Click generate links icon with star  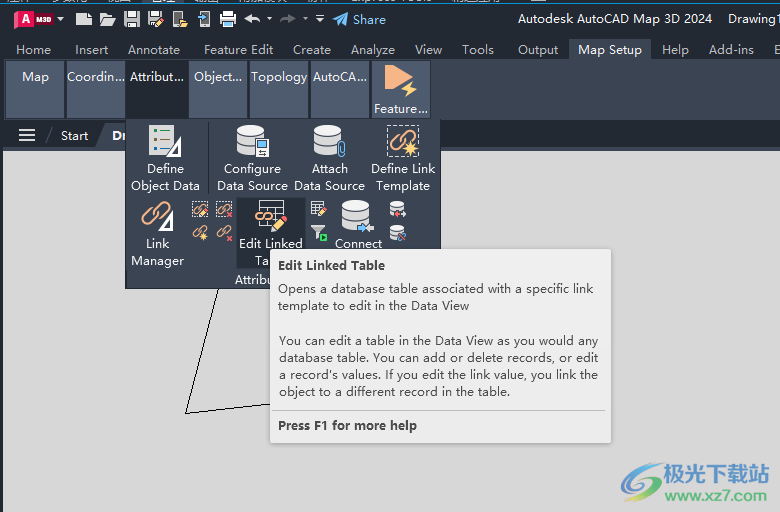pos(200,232)
